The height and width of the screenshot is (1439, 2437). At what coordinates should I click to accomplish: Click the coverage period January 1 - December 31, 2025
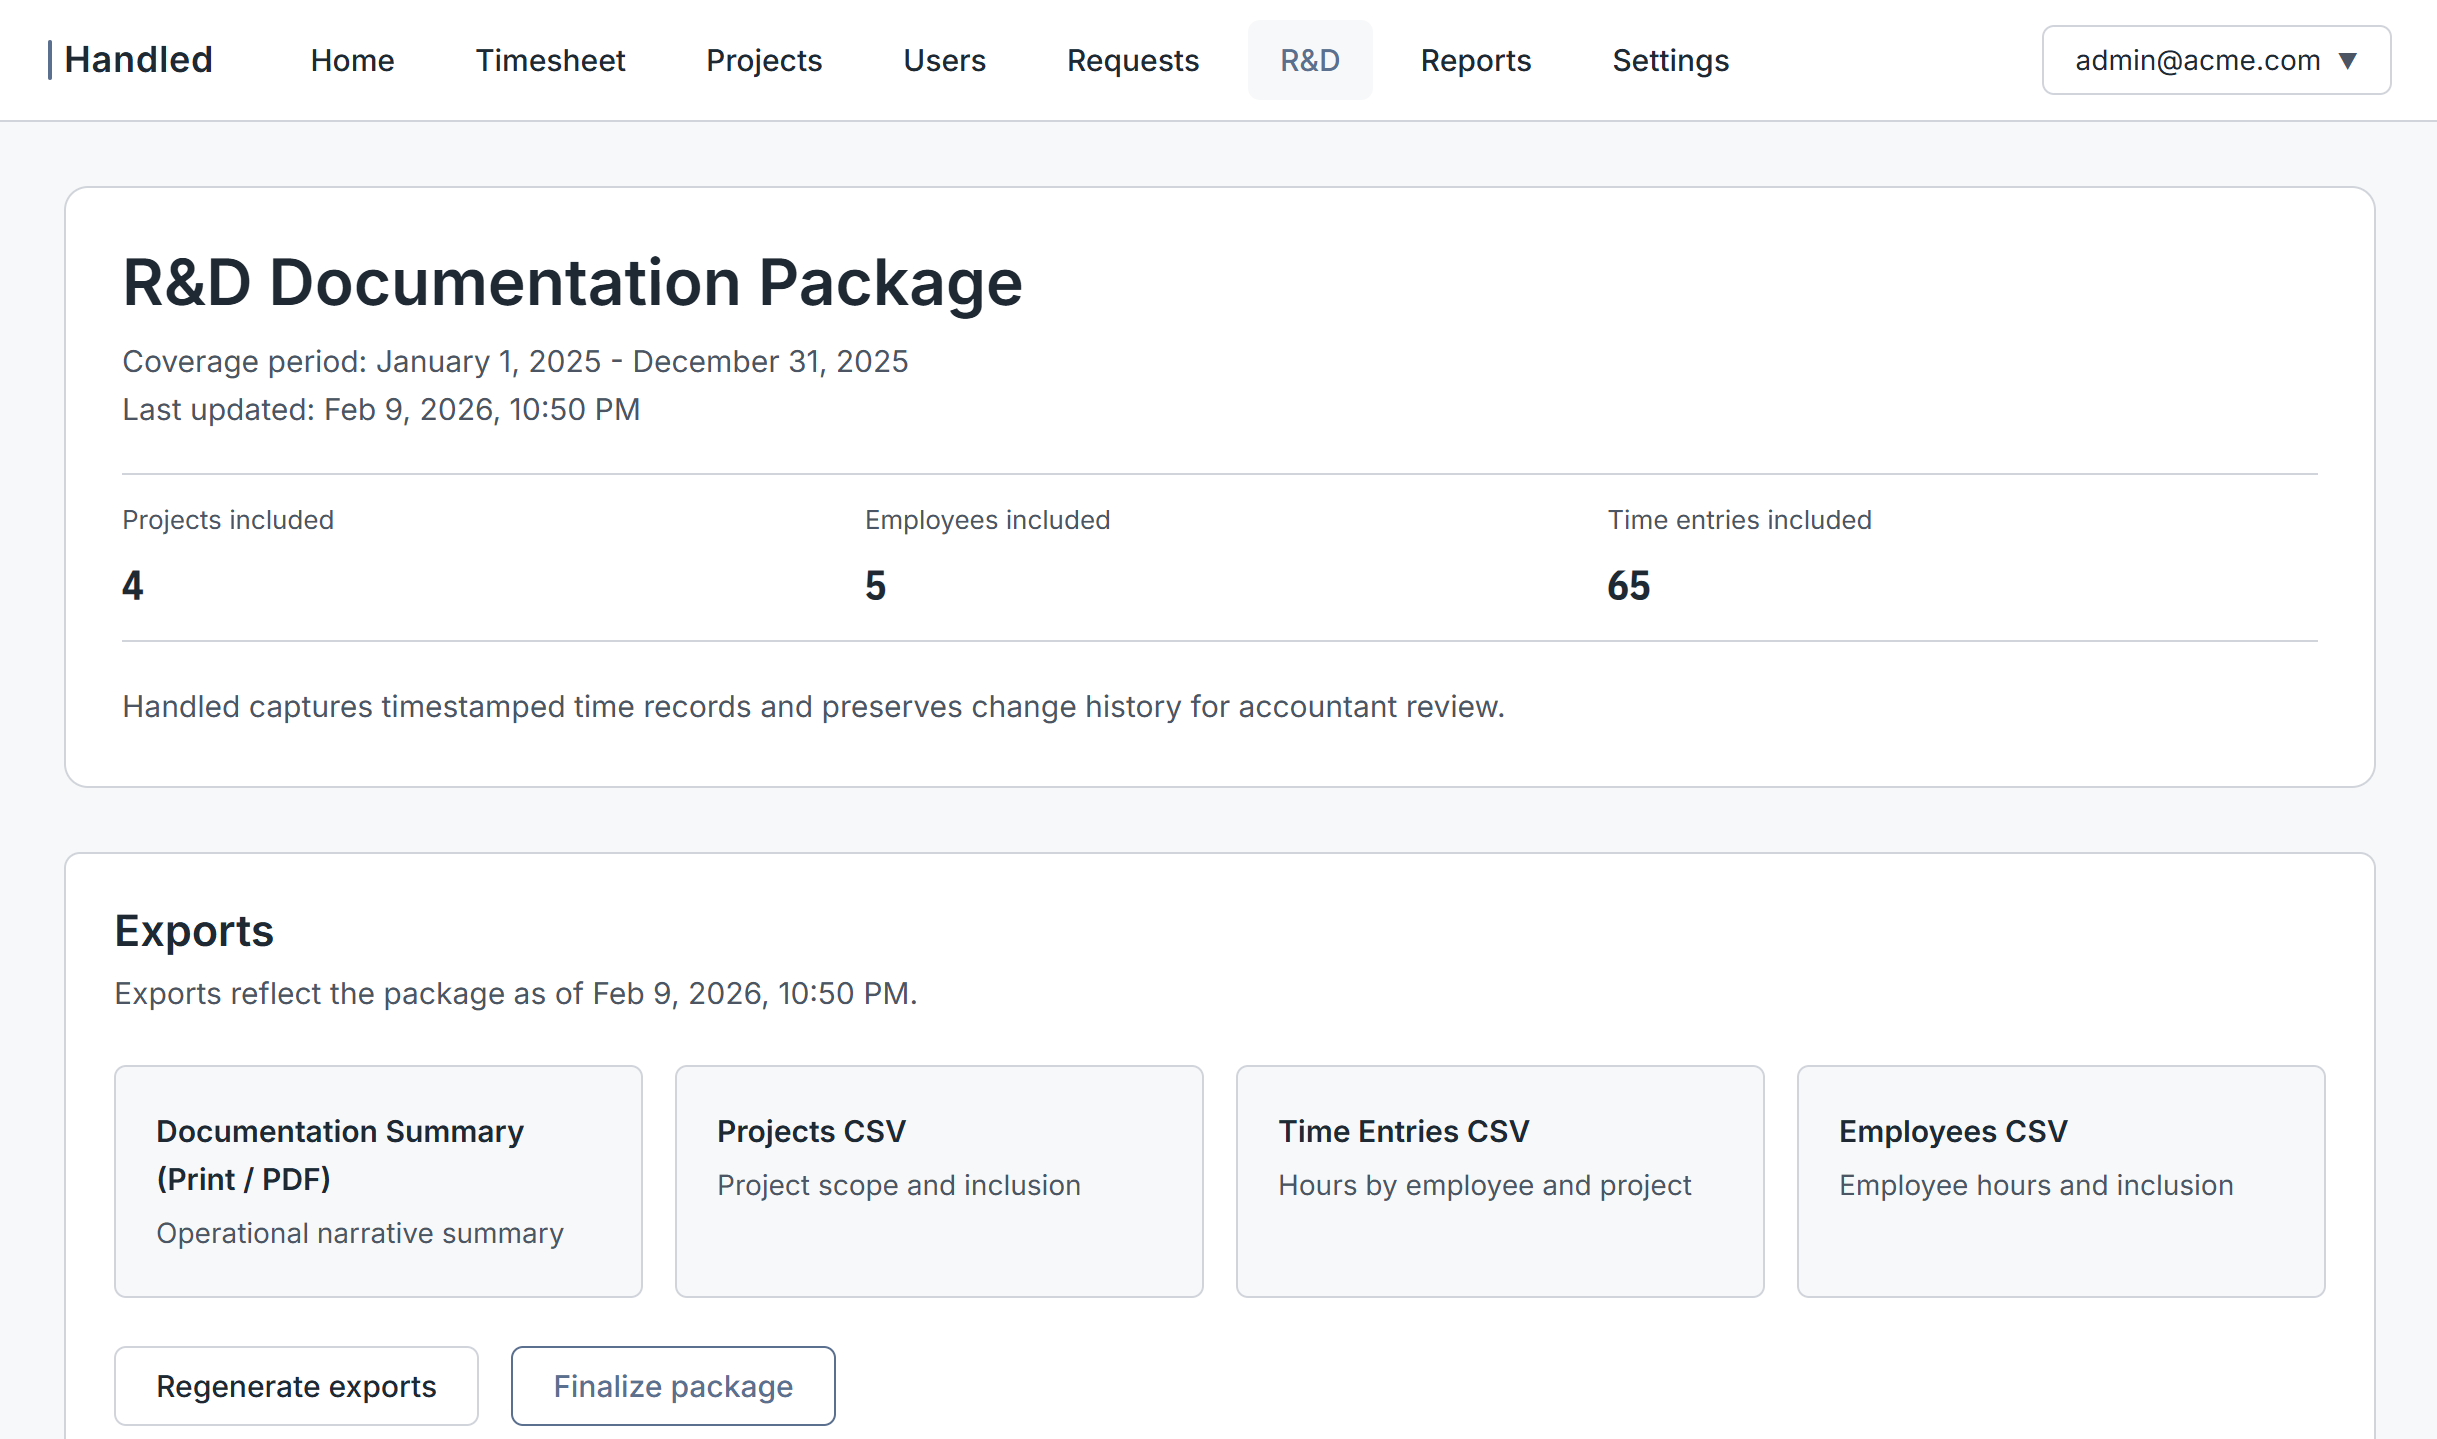[515, 361]
